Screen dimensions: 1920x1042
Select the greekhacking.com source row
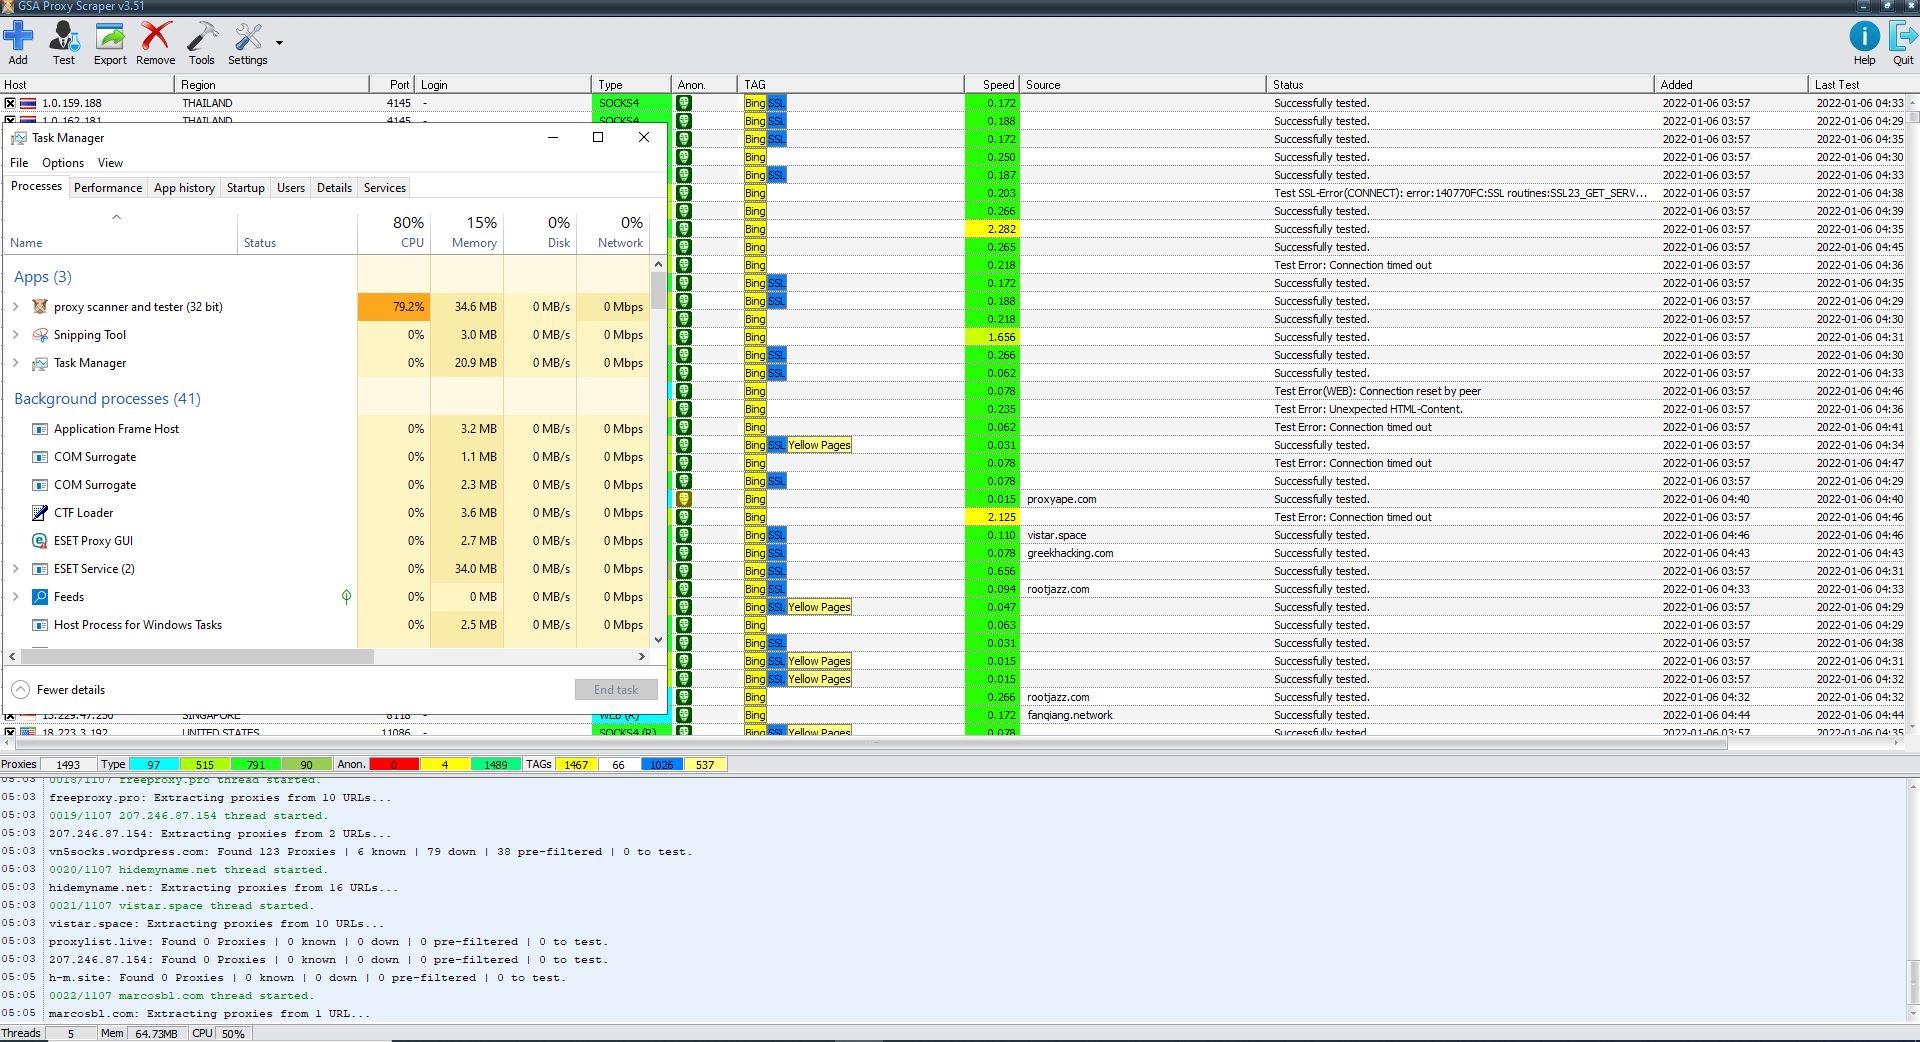pyautogui.click(x=1070, y=553)
